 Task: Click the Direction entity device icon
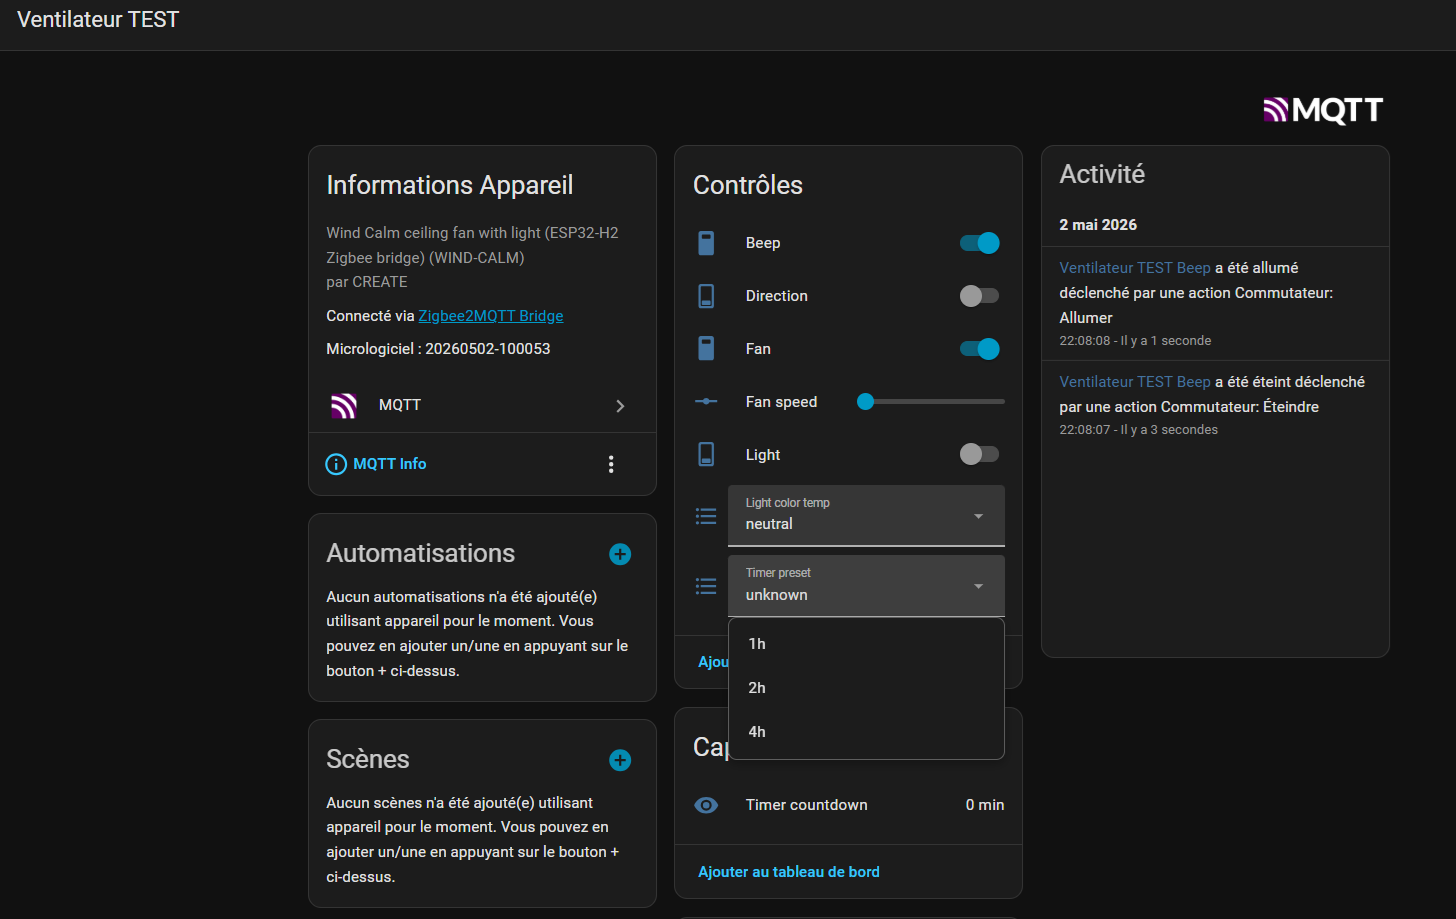pyautogui.click(x=706, y=296)
